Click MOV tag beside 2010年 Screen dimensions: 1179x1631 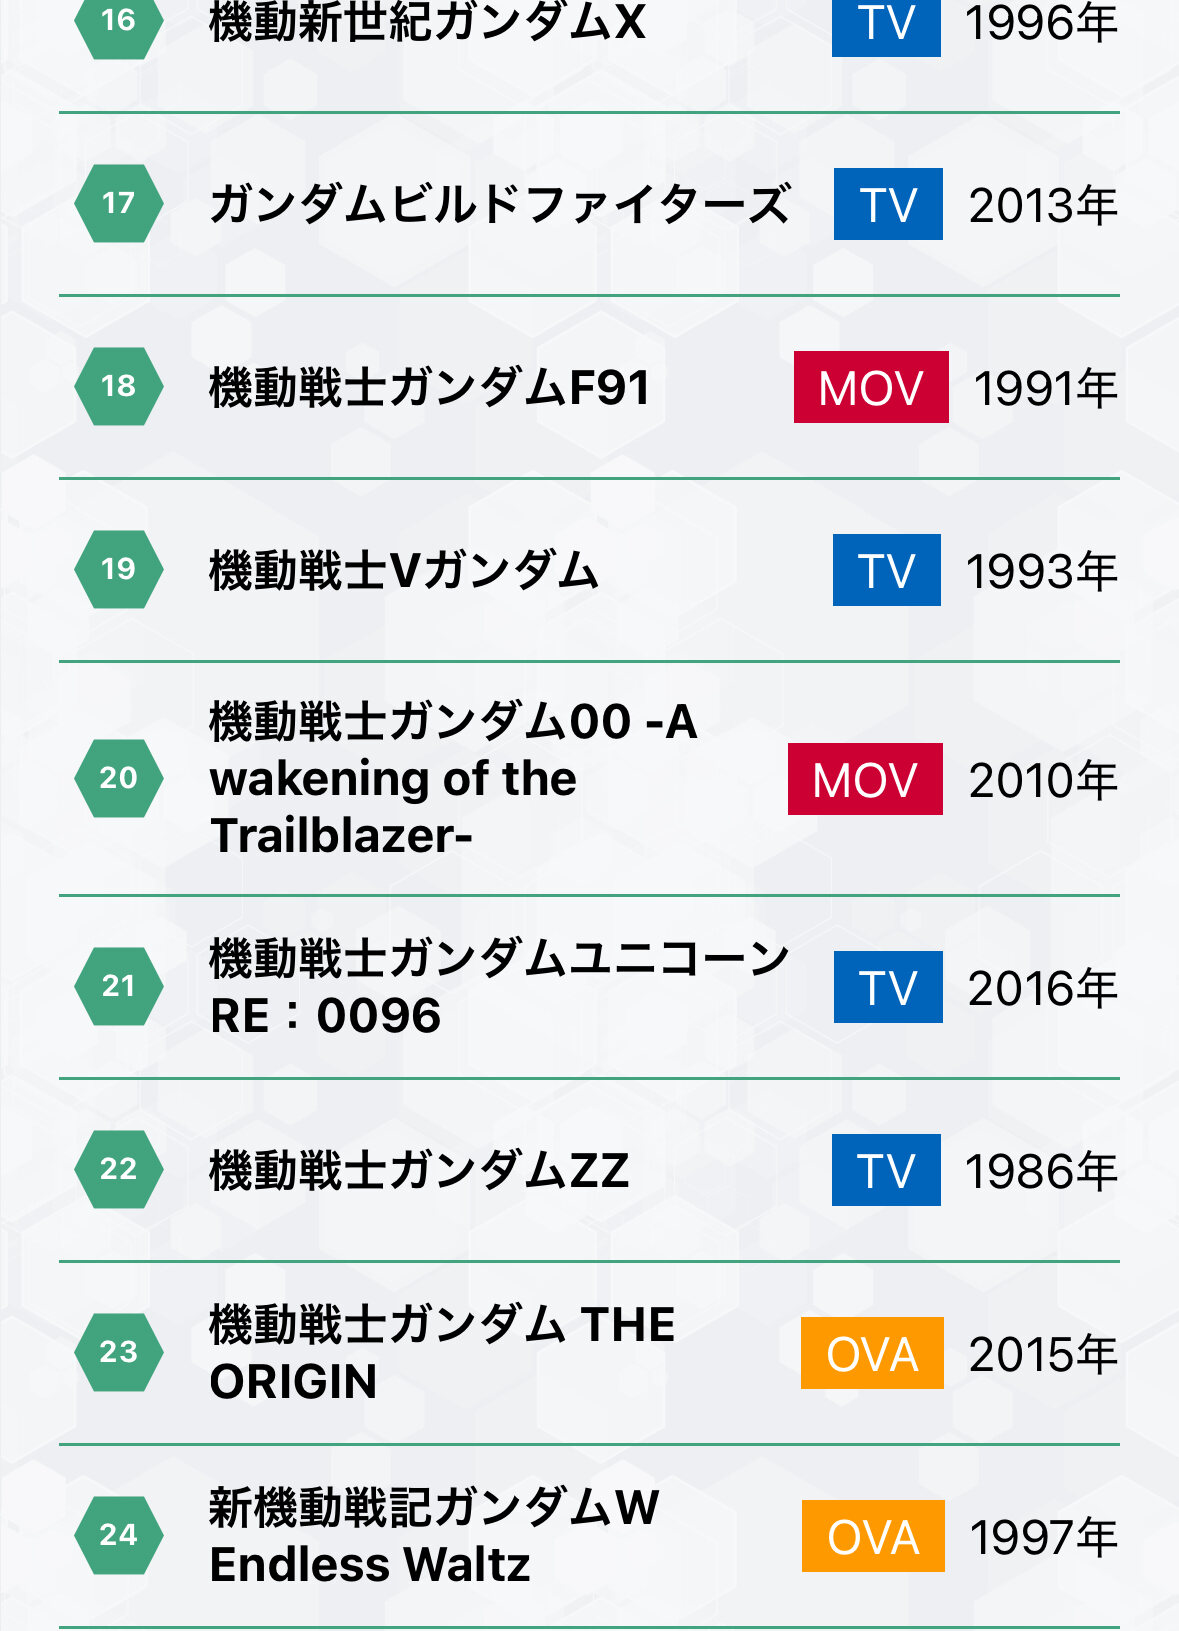click(865, 779)
